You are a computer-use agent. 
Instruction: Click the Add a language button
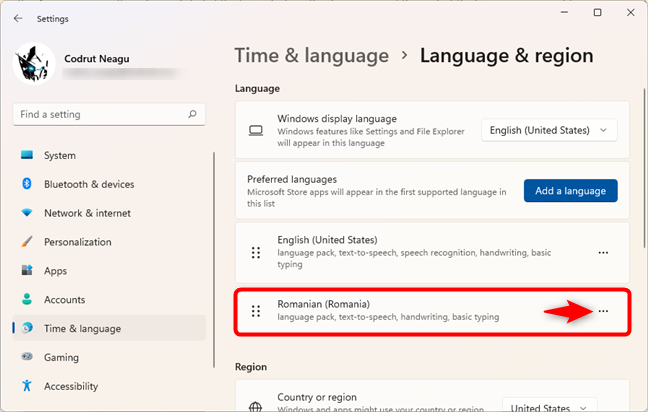point(571,191)
